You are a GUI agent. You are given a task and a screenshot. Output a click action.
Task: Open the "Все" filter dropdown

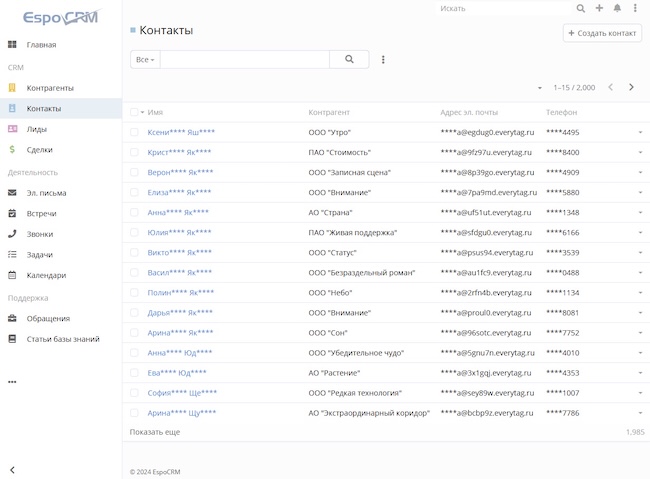tap(145, 60)
